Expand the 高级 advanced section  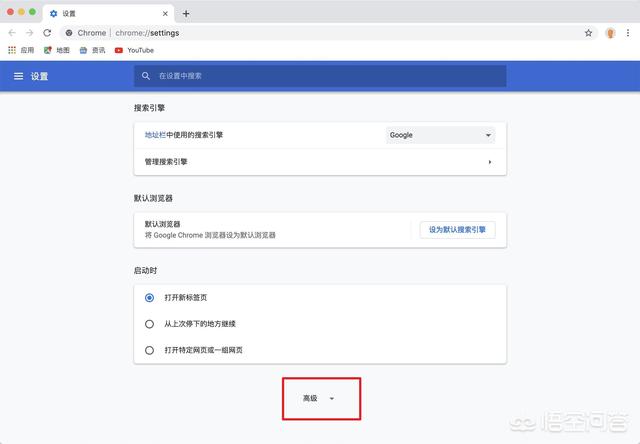tap(320, 398)
